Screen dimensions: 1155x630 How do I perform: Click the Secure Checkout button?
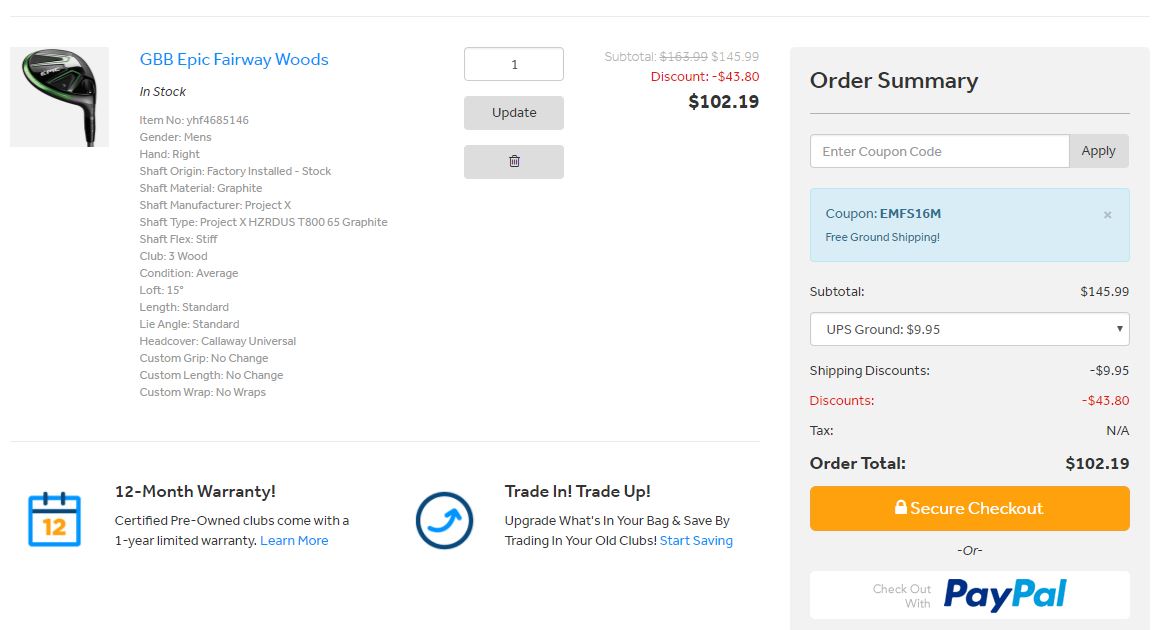pos(969,508)
